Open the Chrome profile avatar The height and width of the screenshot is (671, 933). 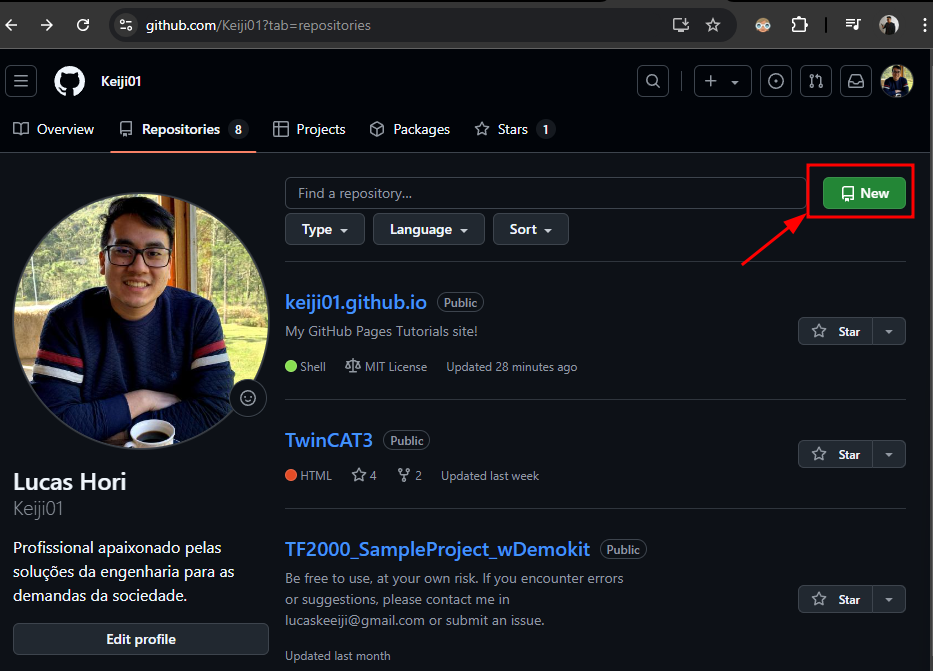pos(889,25)
